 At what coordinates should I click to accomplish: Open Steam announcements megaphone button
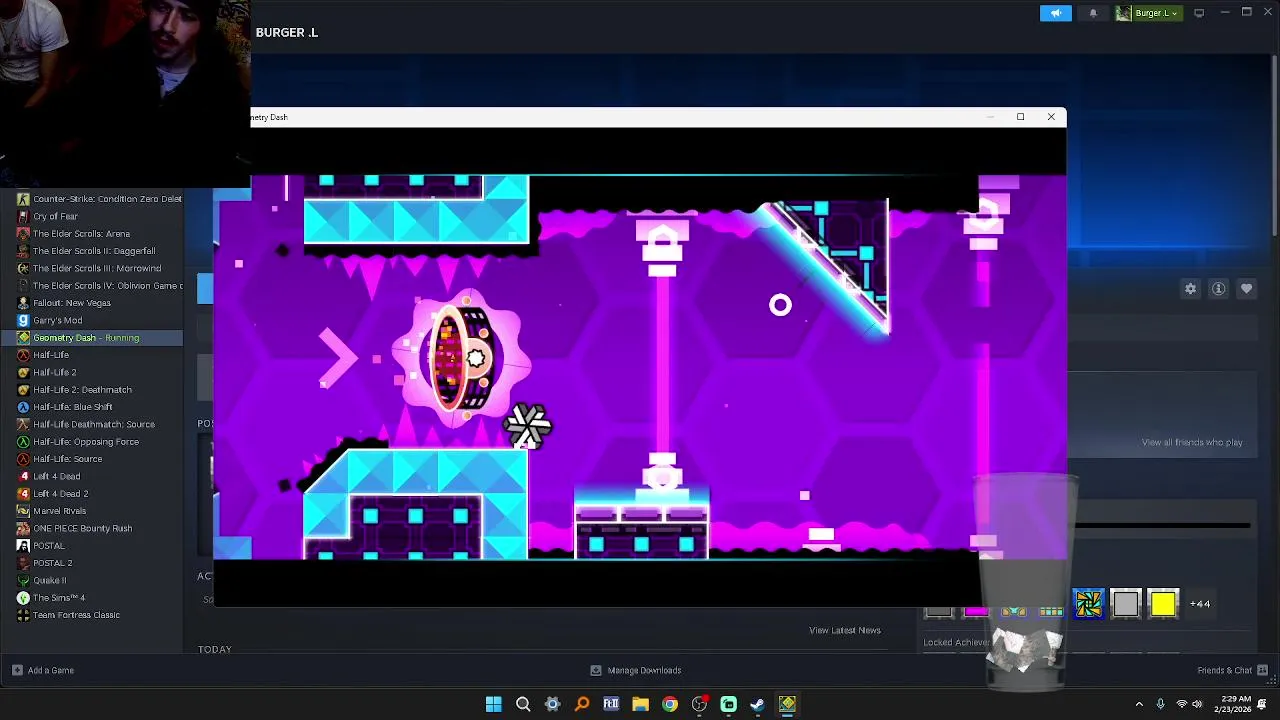click(1056, 13)
